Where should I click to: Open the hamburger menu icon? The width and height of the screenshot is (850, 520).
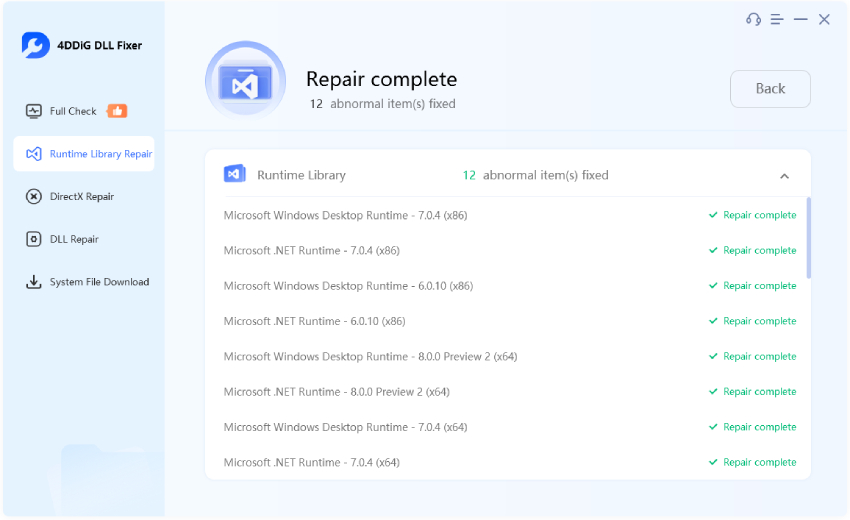[777, 20]
